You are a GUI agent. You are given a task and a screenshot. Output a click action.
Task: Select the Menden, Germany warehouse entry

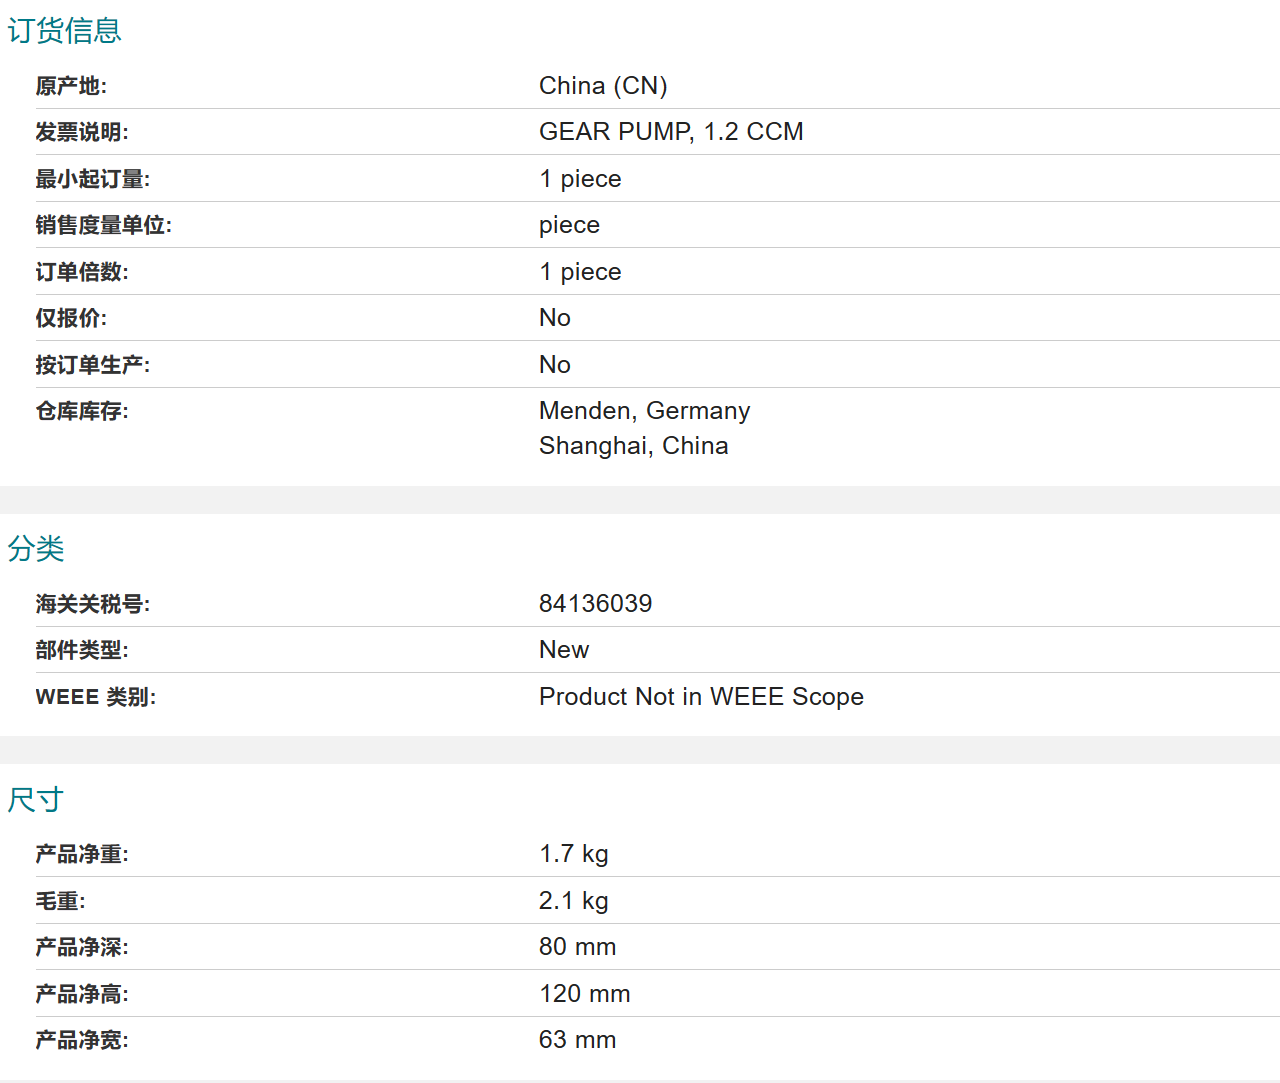pos(644,411)
